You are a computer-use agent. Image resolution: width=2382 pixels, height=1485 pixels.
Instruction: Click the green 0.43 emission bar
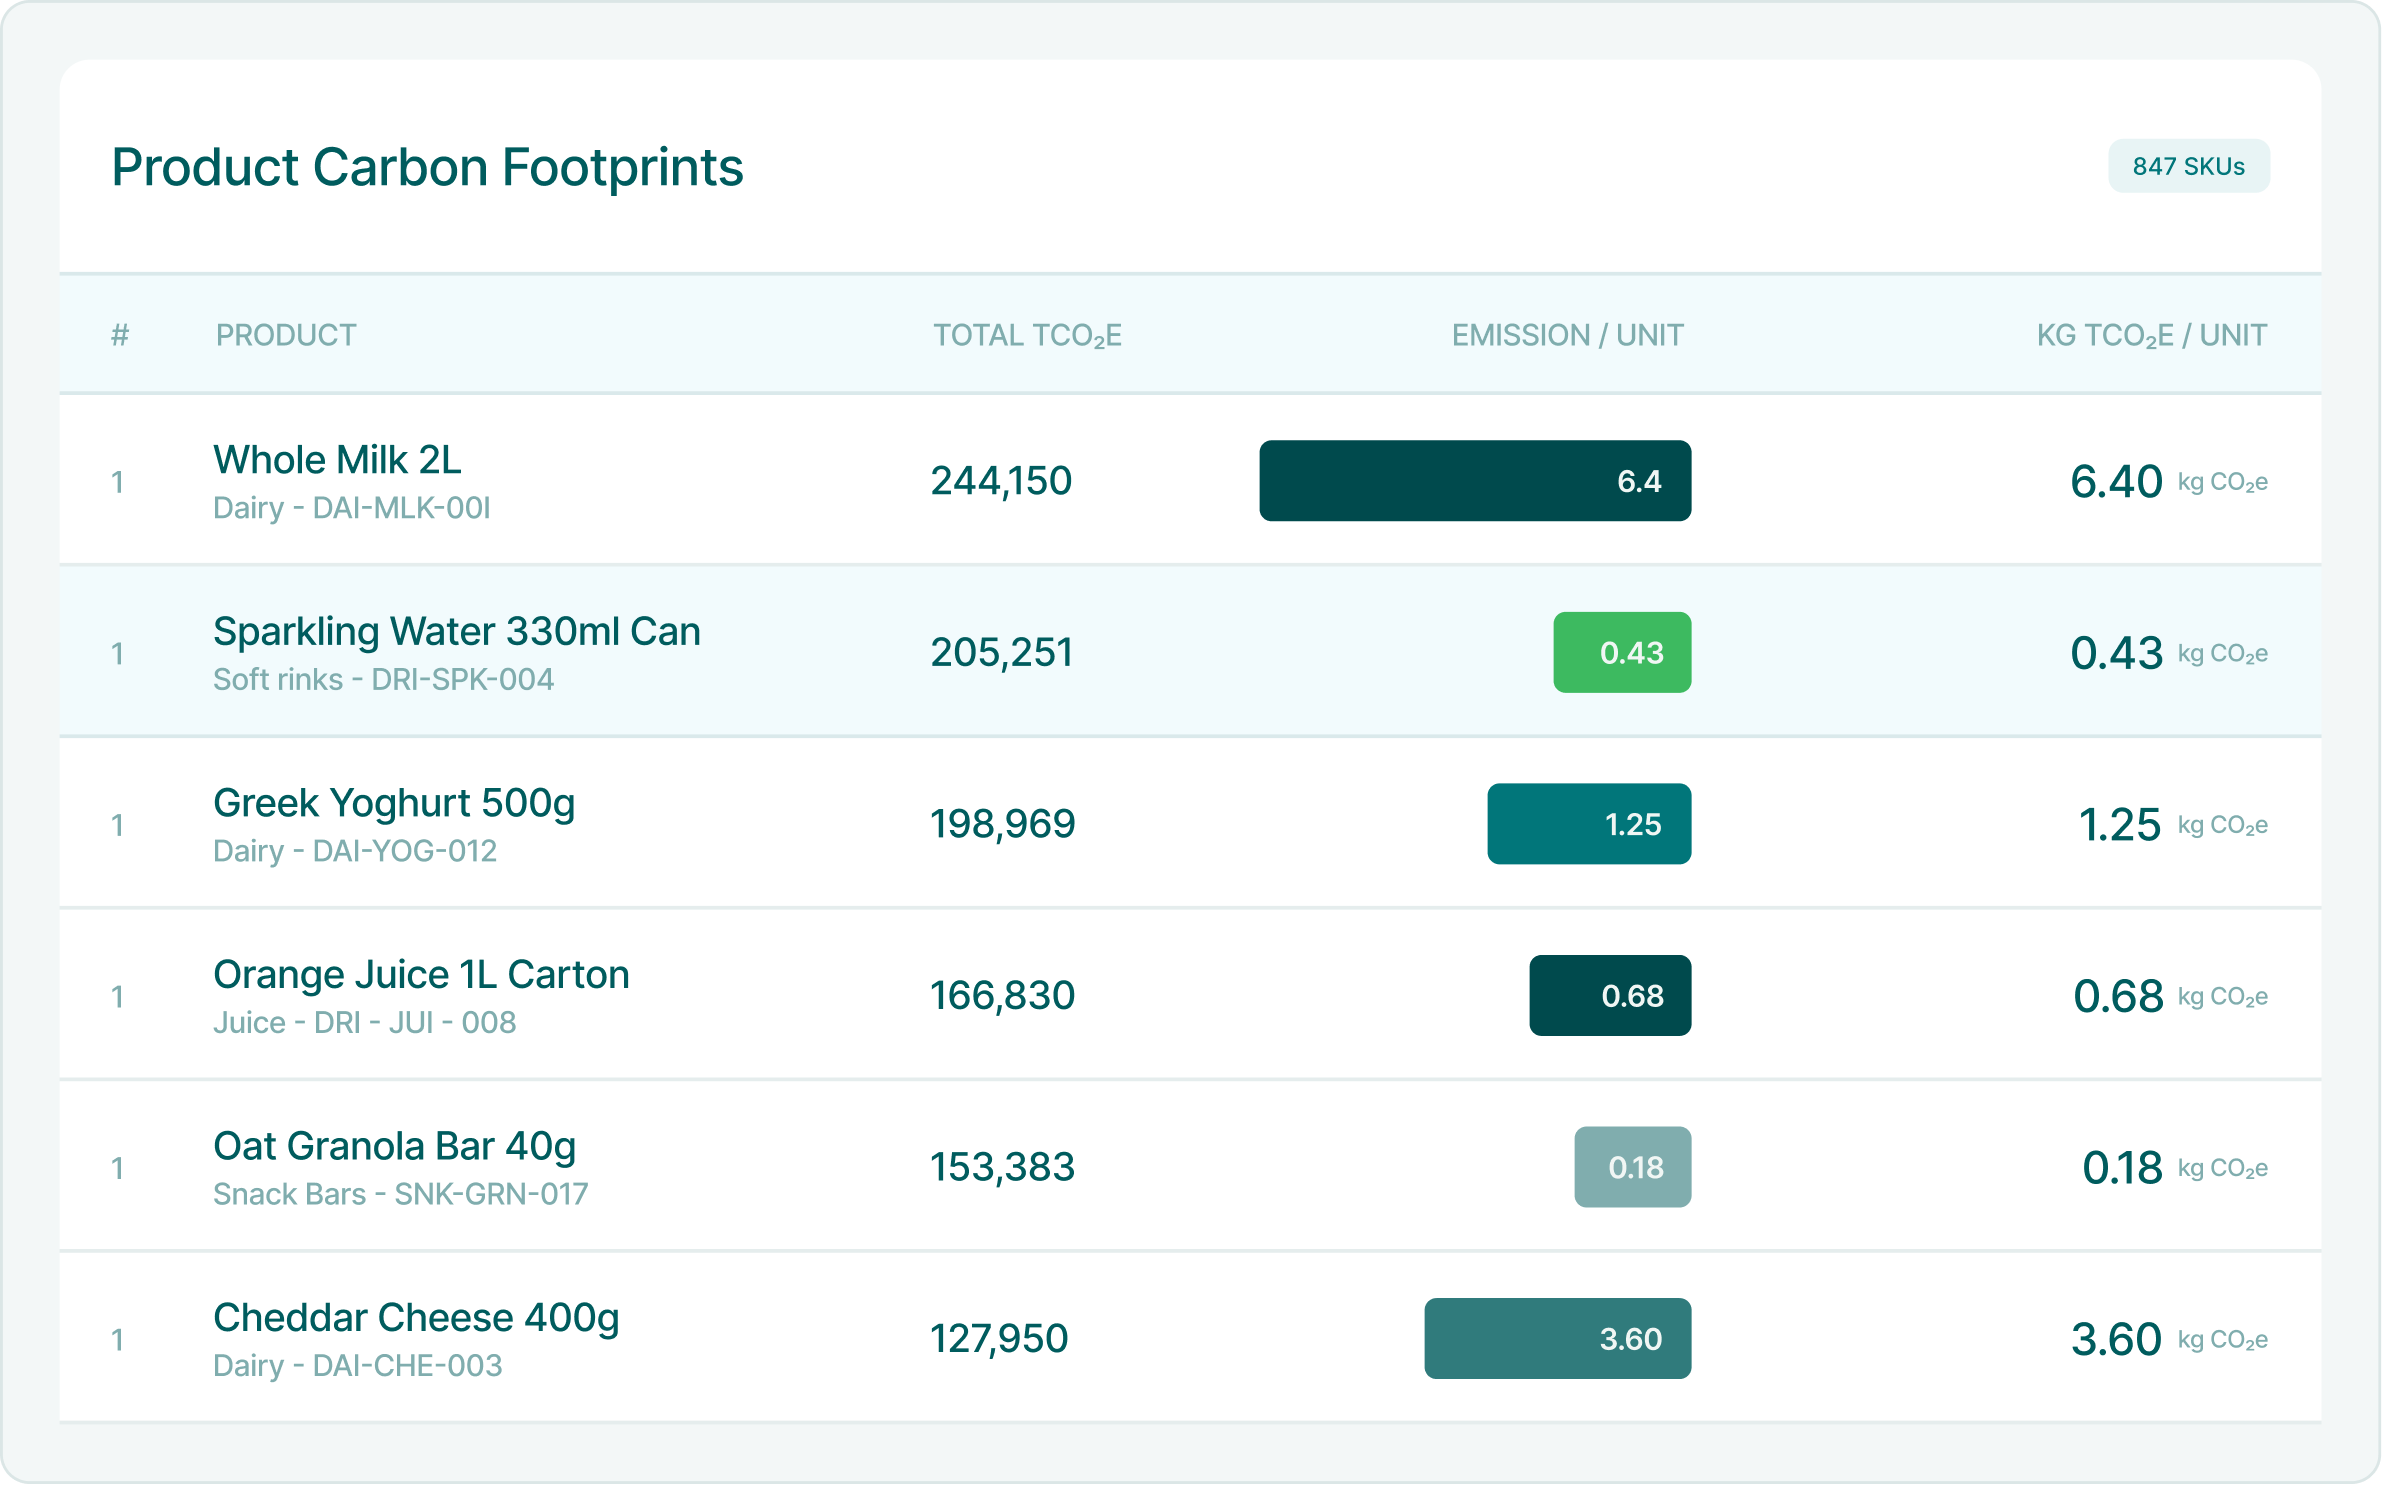coord(1621,653)
